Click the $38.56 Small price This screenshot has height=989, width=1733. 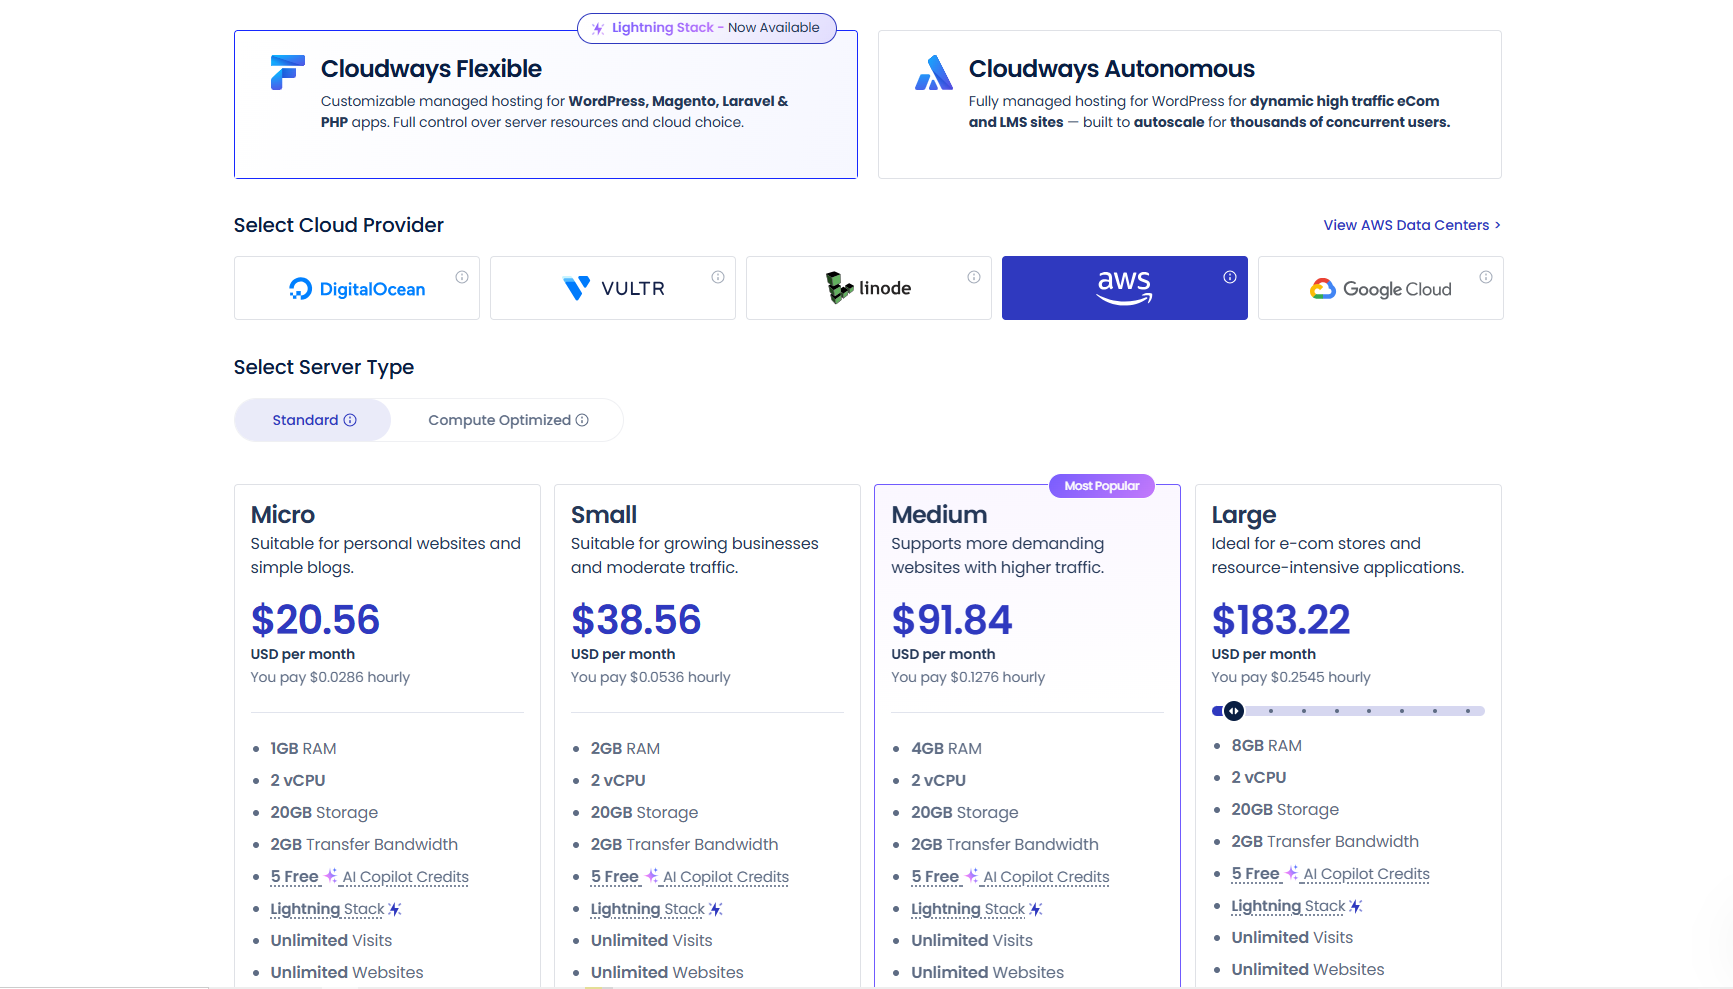[636, 620]
